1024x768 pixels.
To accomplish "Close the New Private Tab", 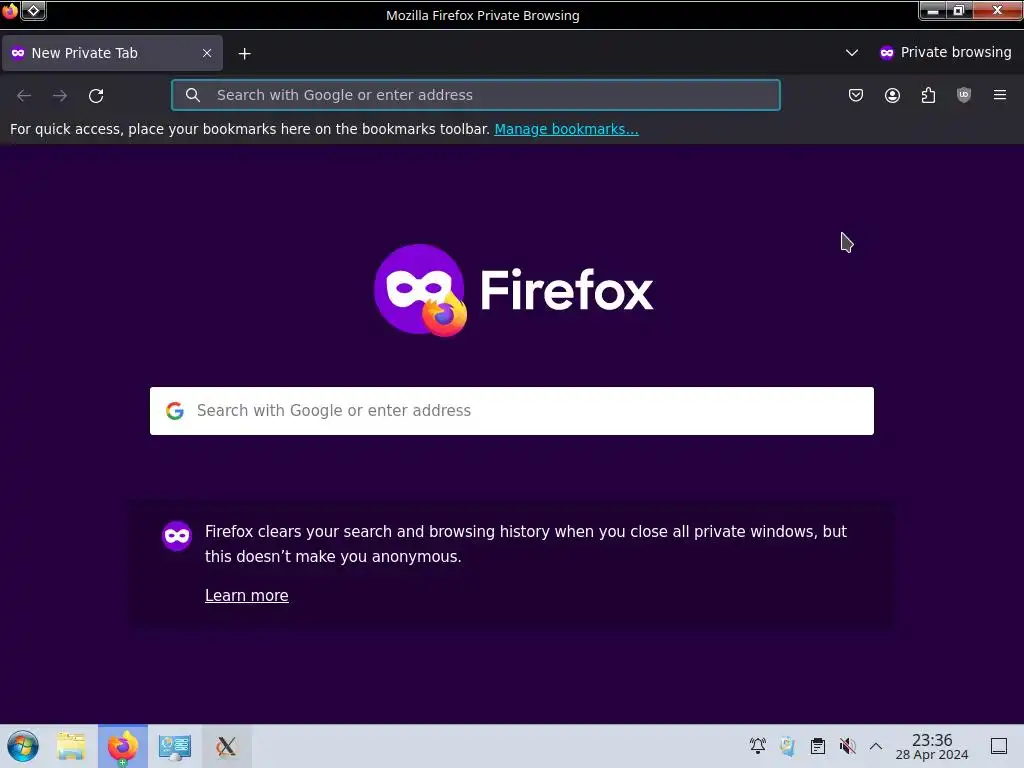I will click(207, 53).
